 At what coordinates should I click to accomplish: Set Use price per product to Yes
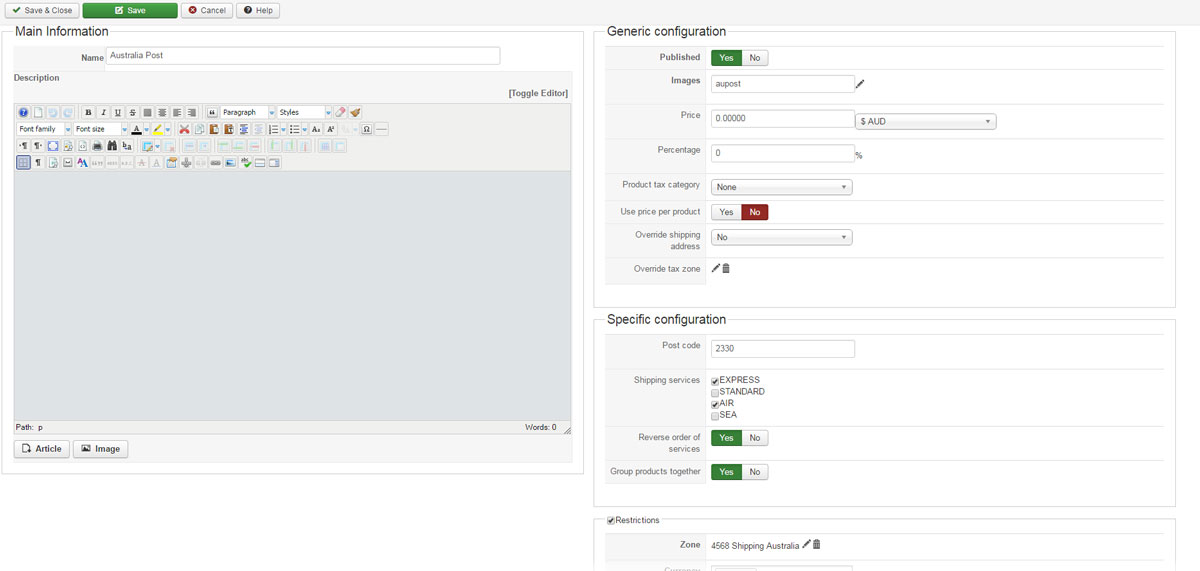726,212
